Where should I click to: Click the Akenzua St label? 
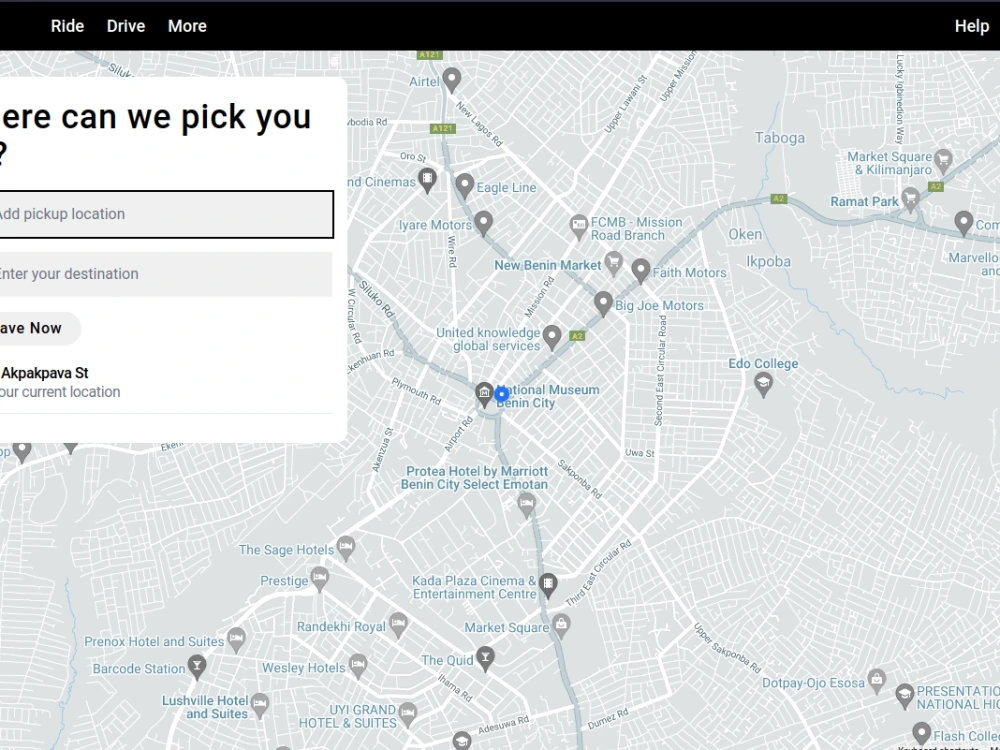[x=383, y=450]
